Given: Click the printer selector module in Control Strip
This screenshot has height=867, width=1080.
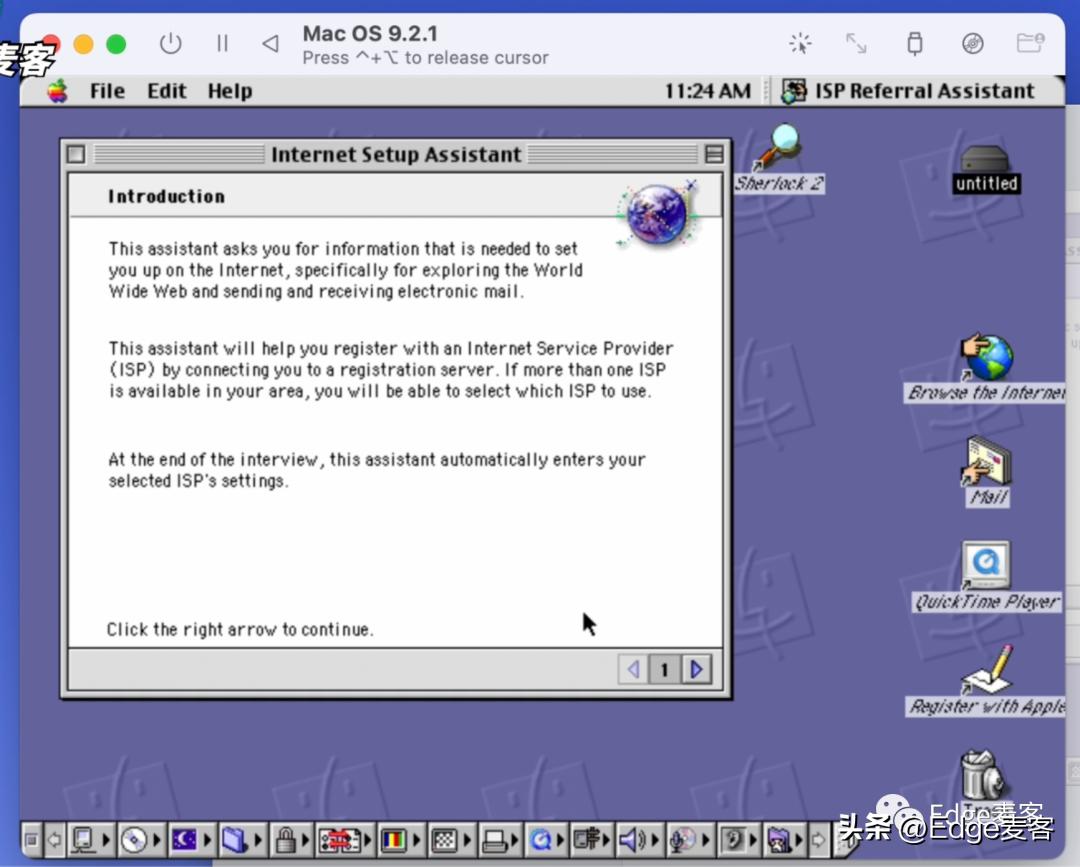Looking at the screenshot, I should [496, 841].
